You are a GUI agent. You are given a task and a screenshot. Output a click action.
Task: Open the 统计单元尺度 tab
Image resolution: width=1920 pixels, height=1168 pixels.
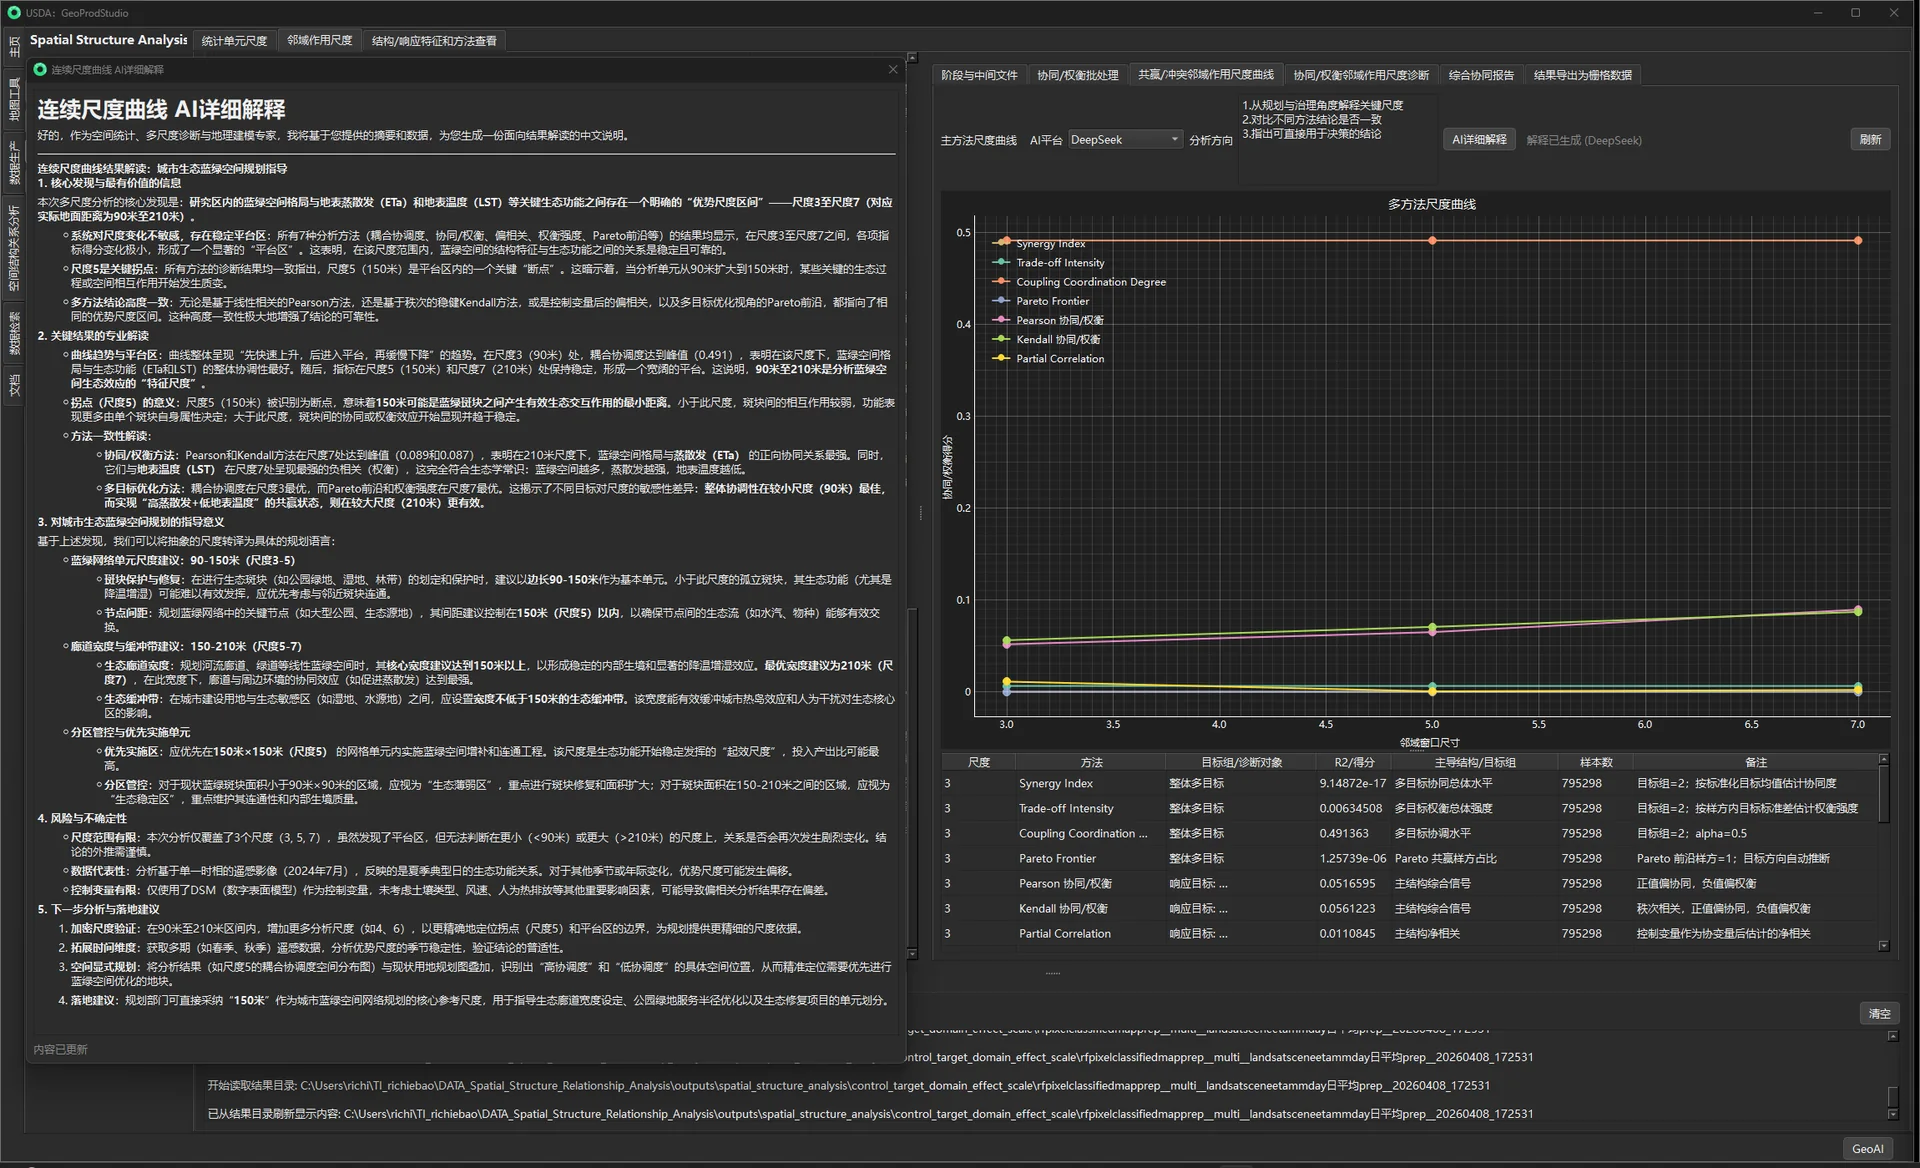click(x=234, y=41)
